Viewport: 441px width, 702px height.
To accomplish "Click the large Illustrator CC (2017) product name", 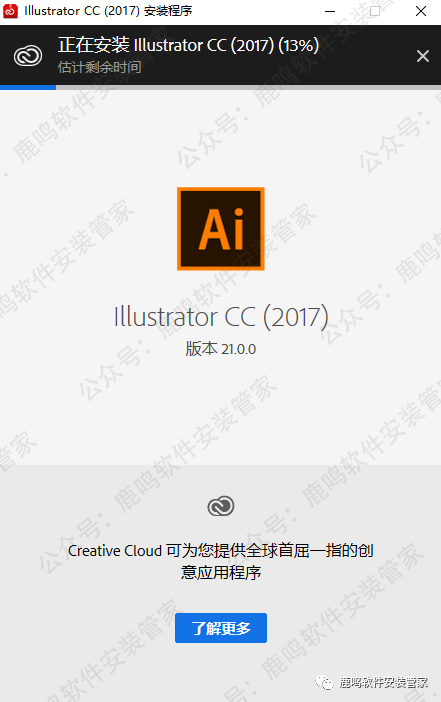I will point(221,317).
